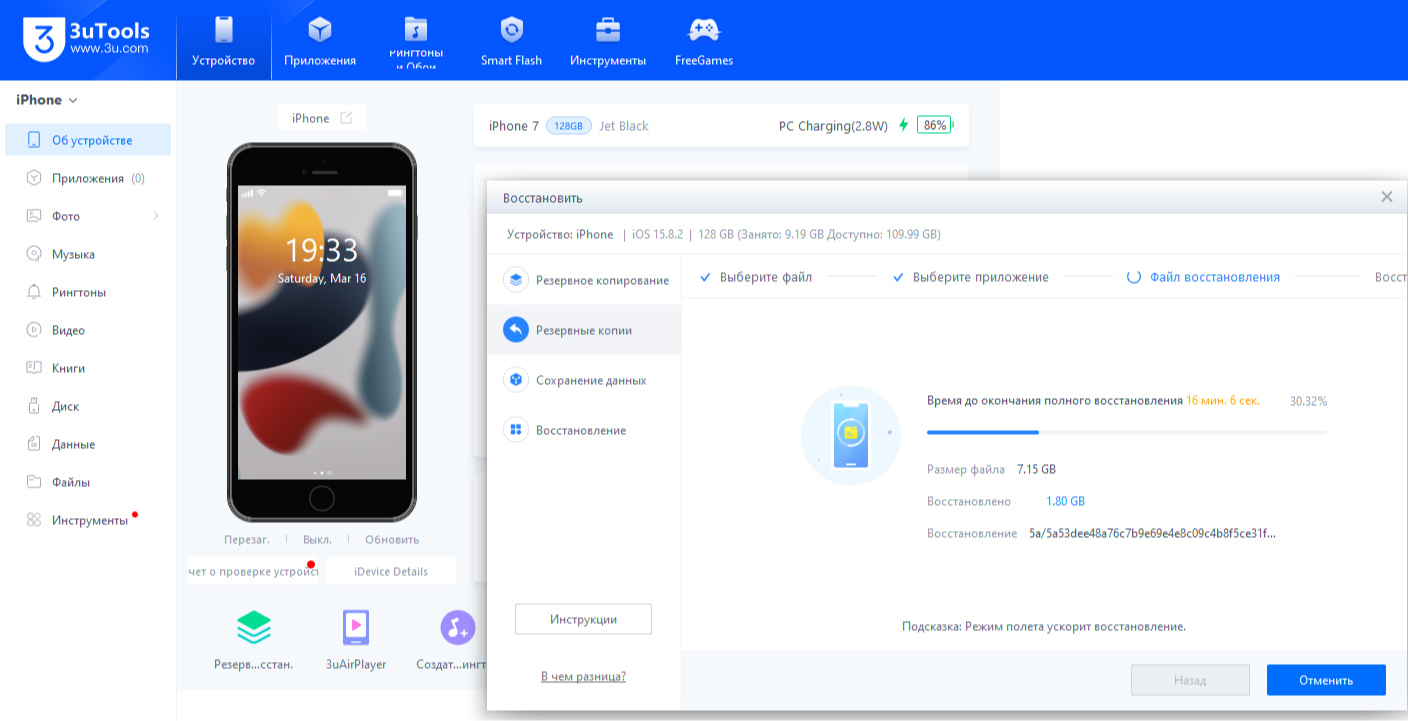Open the FreeGames tab
Viewport: 1408px width, 721px height.
(704, 41)
